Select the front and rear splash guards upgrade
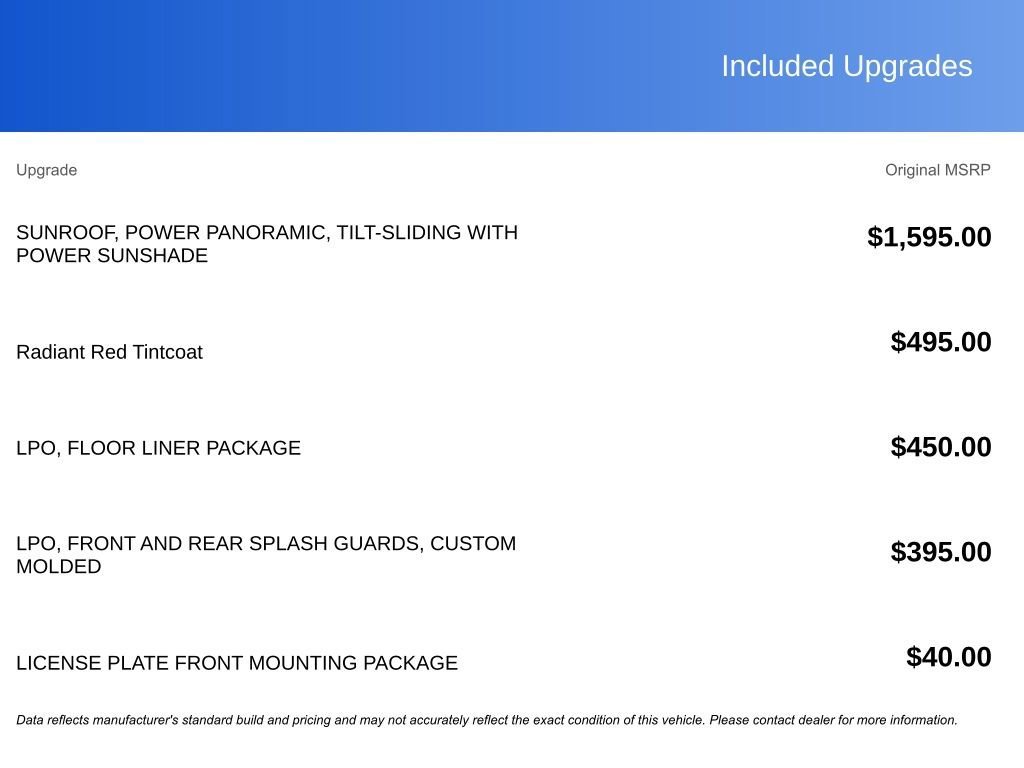This screenshot has width=1024, height=768. (266, 554)
